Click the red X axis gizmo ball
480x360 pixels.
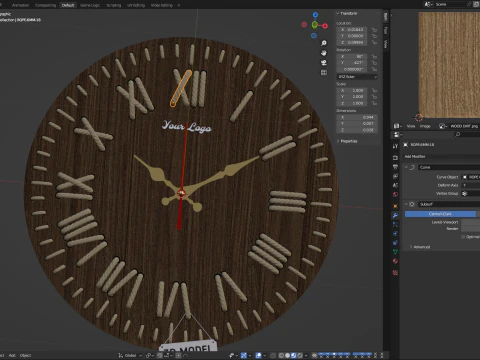325,26
